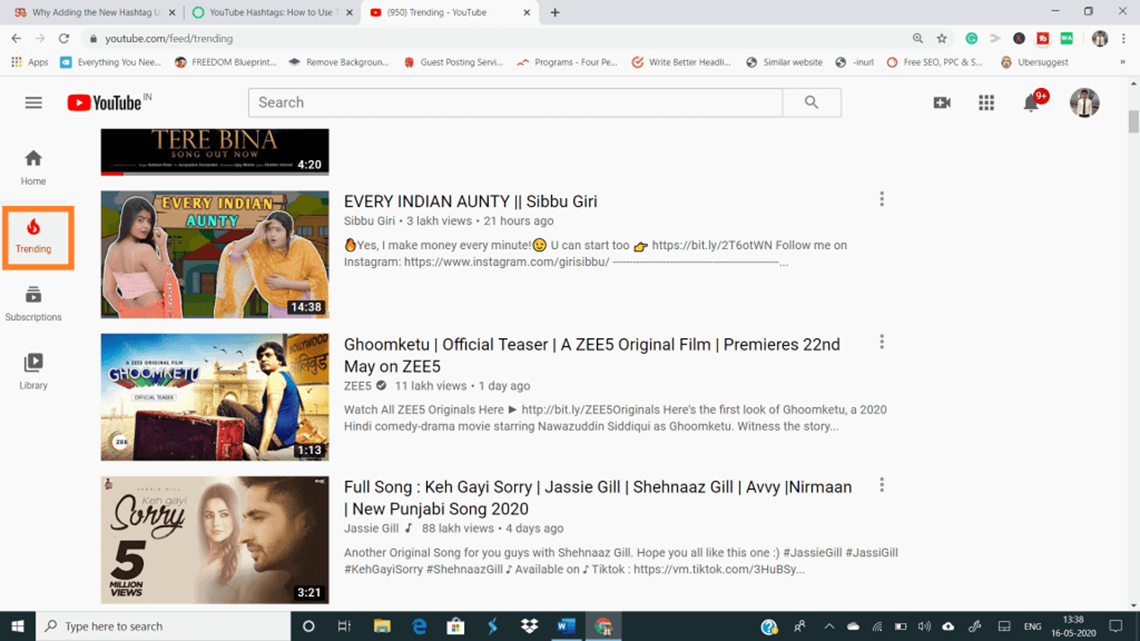Open options menu for Ghoomketu teaser video
The height and width of the screenshot is (641, 1140).
[x=881, y=342]
